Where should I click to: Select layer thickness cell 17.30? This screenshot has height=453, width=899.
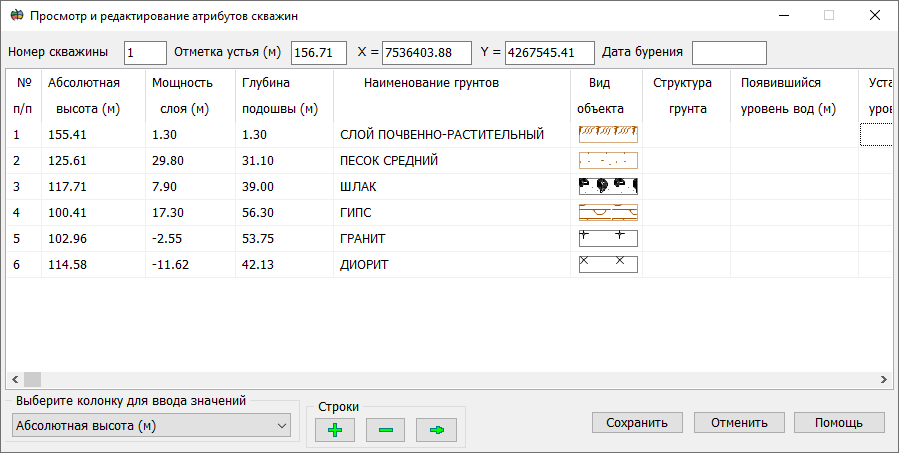coord(190,213)
